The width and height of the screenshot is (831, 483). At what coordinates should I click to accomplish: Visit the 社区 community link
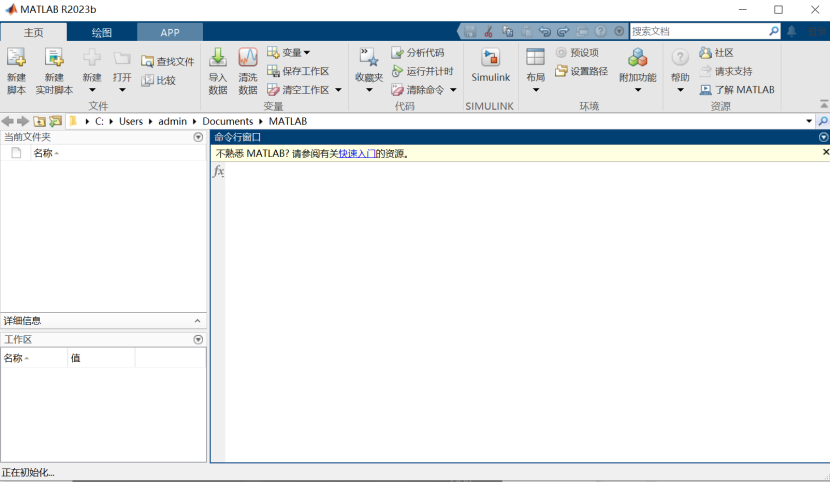tap(717, 52)
